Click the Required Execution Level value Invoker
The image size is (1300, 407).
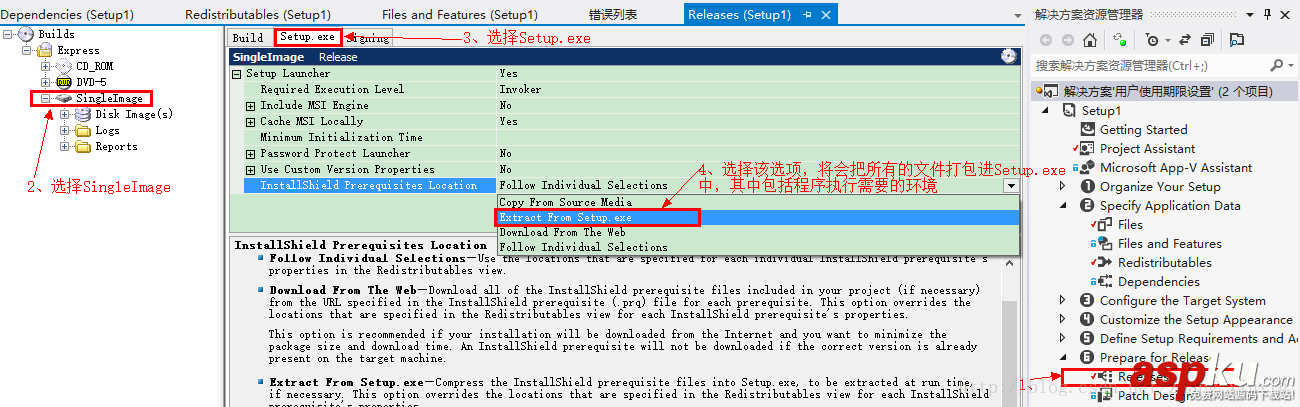[x=758, y=89]
